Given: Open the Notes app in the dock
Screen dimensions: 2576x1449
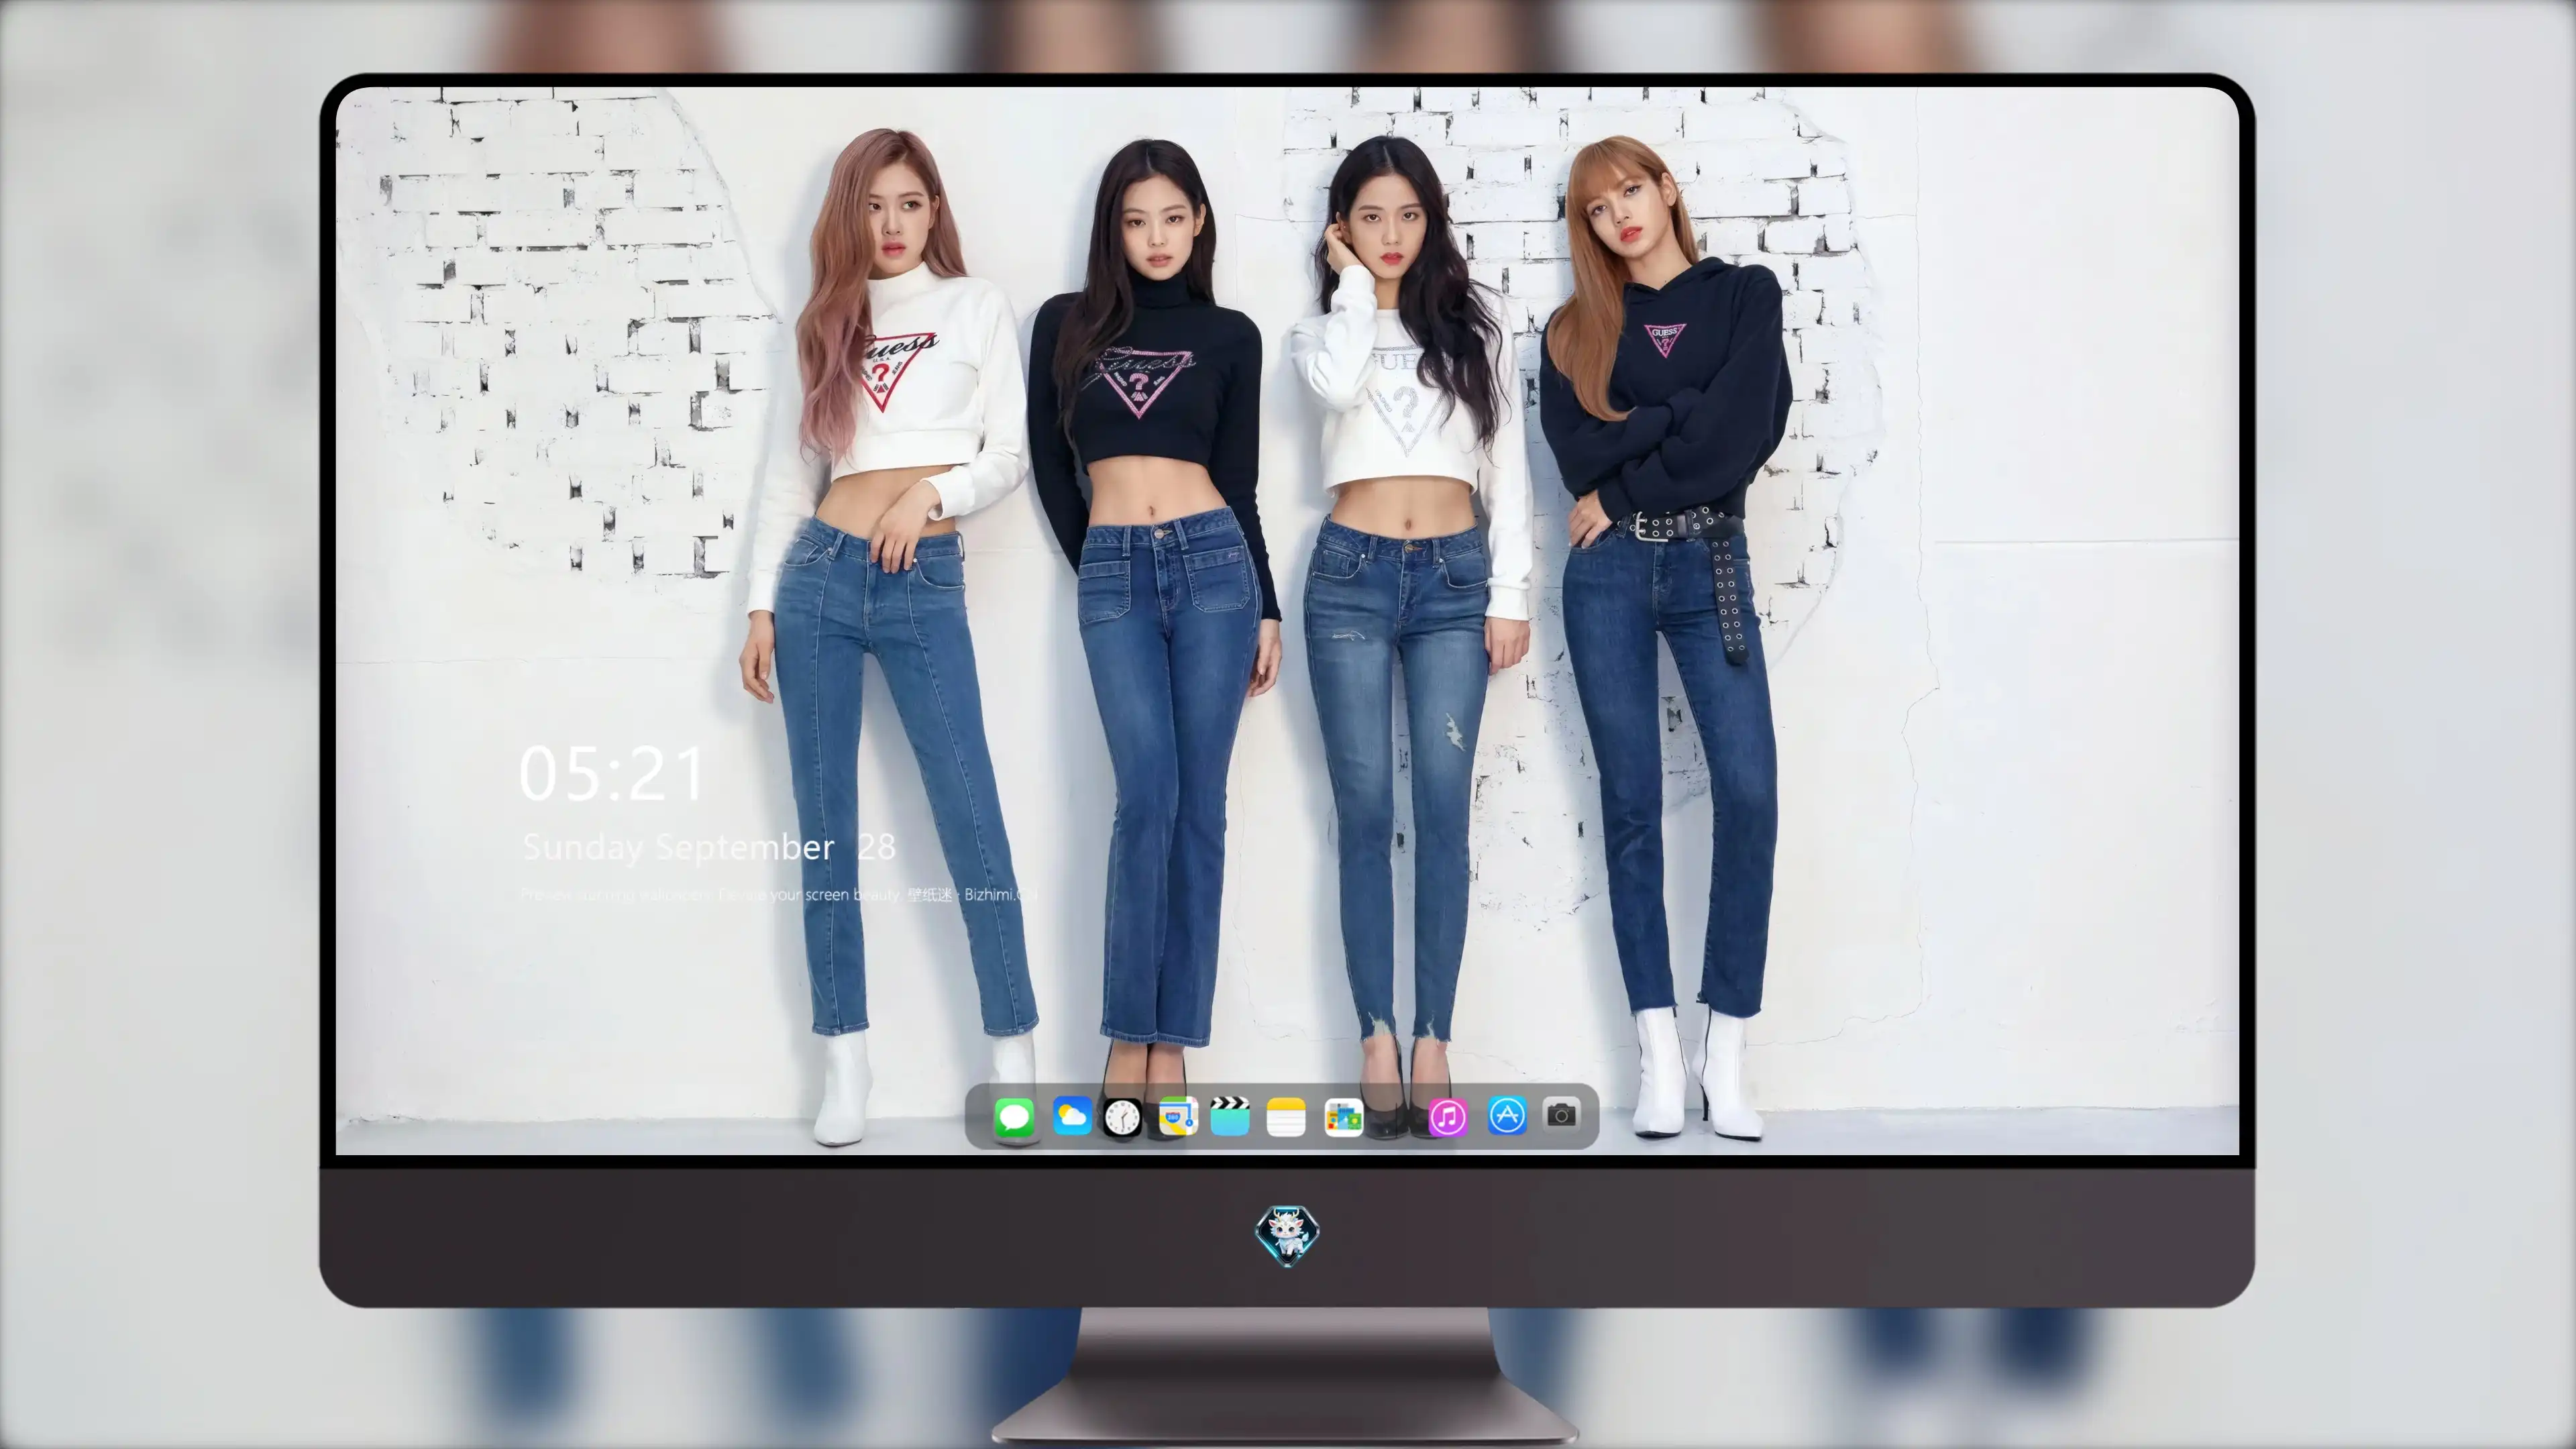Looking at the screenshot, I should (1286, 1116).
